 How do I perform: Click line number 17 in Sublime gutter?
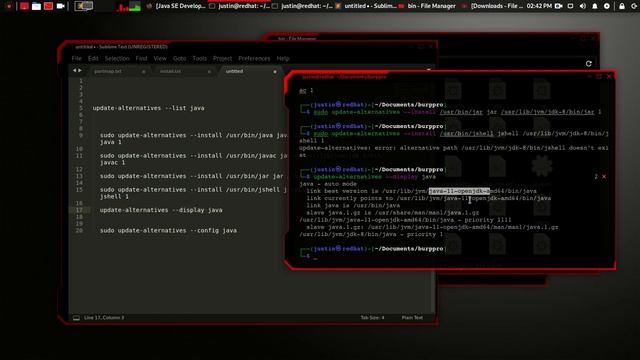[x=79, y=210]
